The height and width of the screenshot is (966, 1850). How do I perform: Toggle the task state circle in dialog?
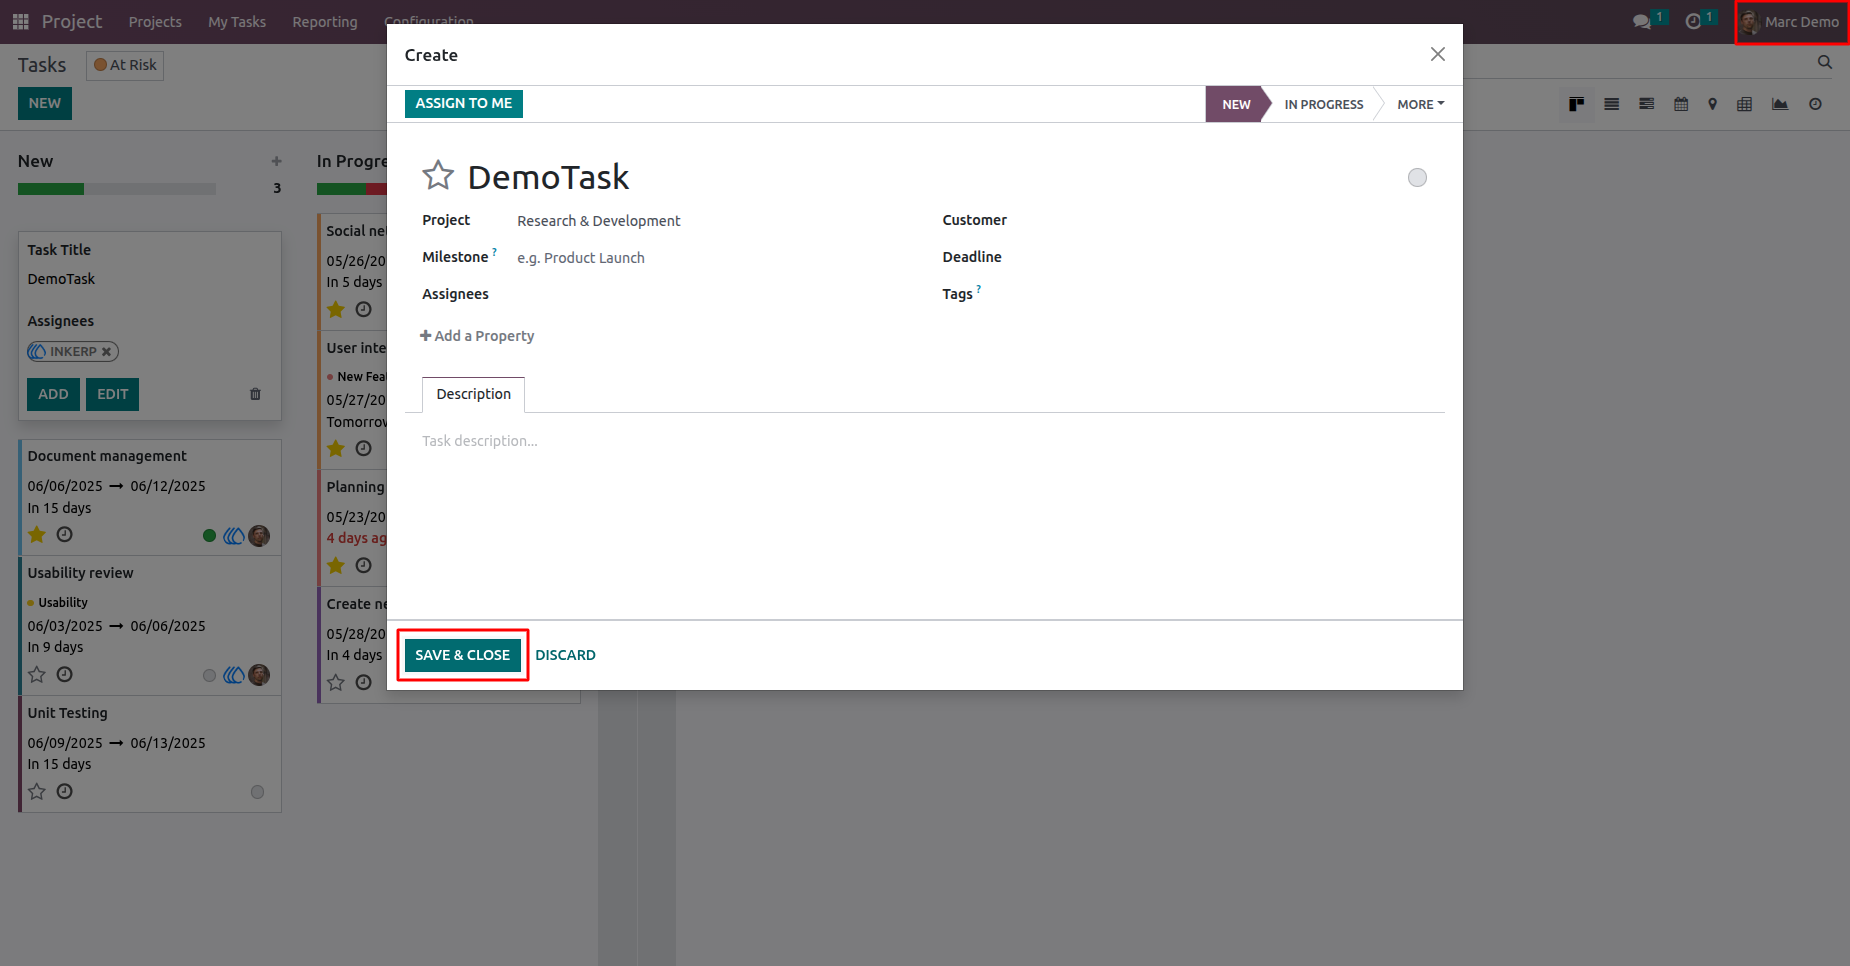pos(1417,178)
